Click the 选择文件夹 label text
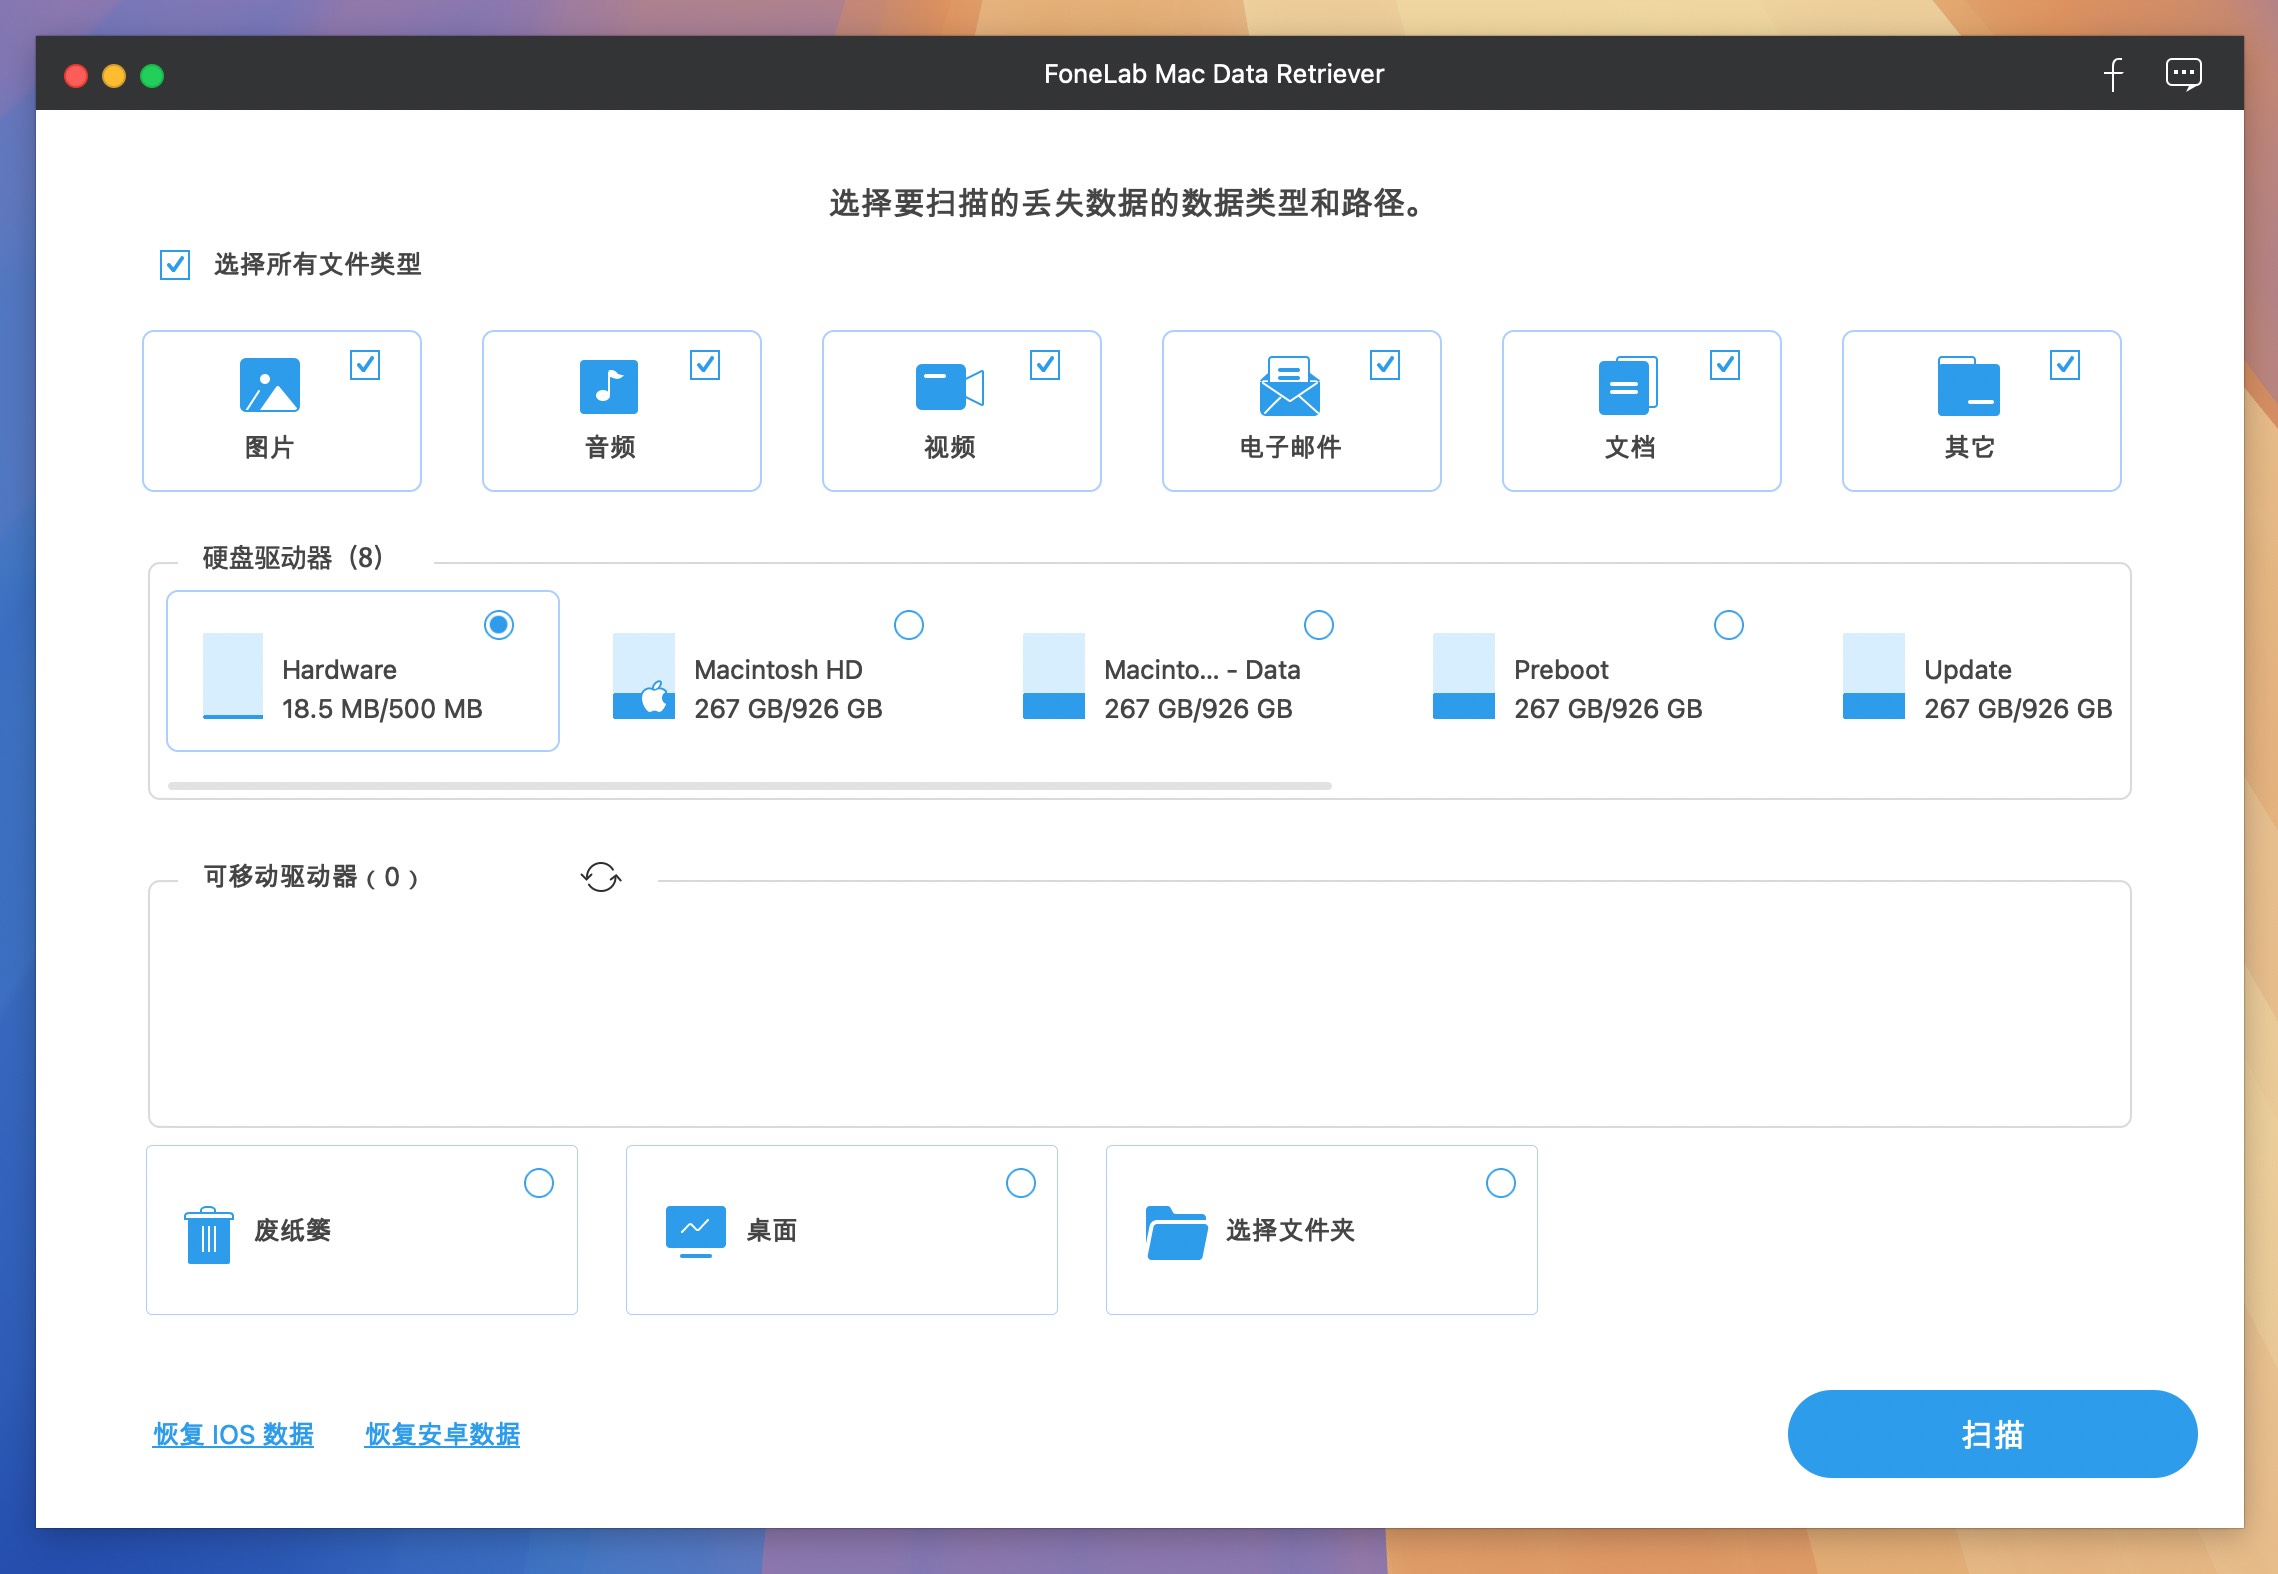This screenshot has width=2278, height=1574. [1290, 1230]
